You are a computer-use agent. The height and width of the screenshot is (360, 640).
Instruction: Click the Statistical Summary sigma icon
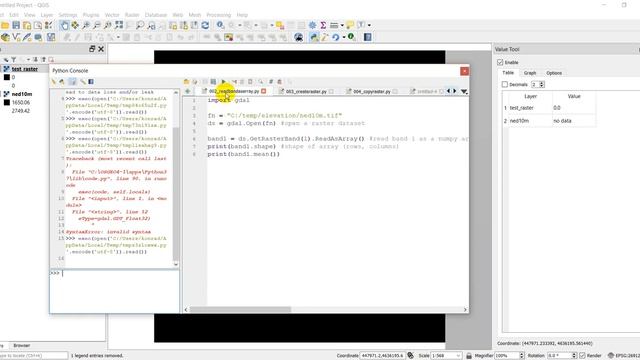tap(323, 25)
